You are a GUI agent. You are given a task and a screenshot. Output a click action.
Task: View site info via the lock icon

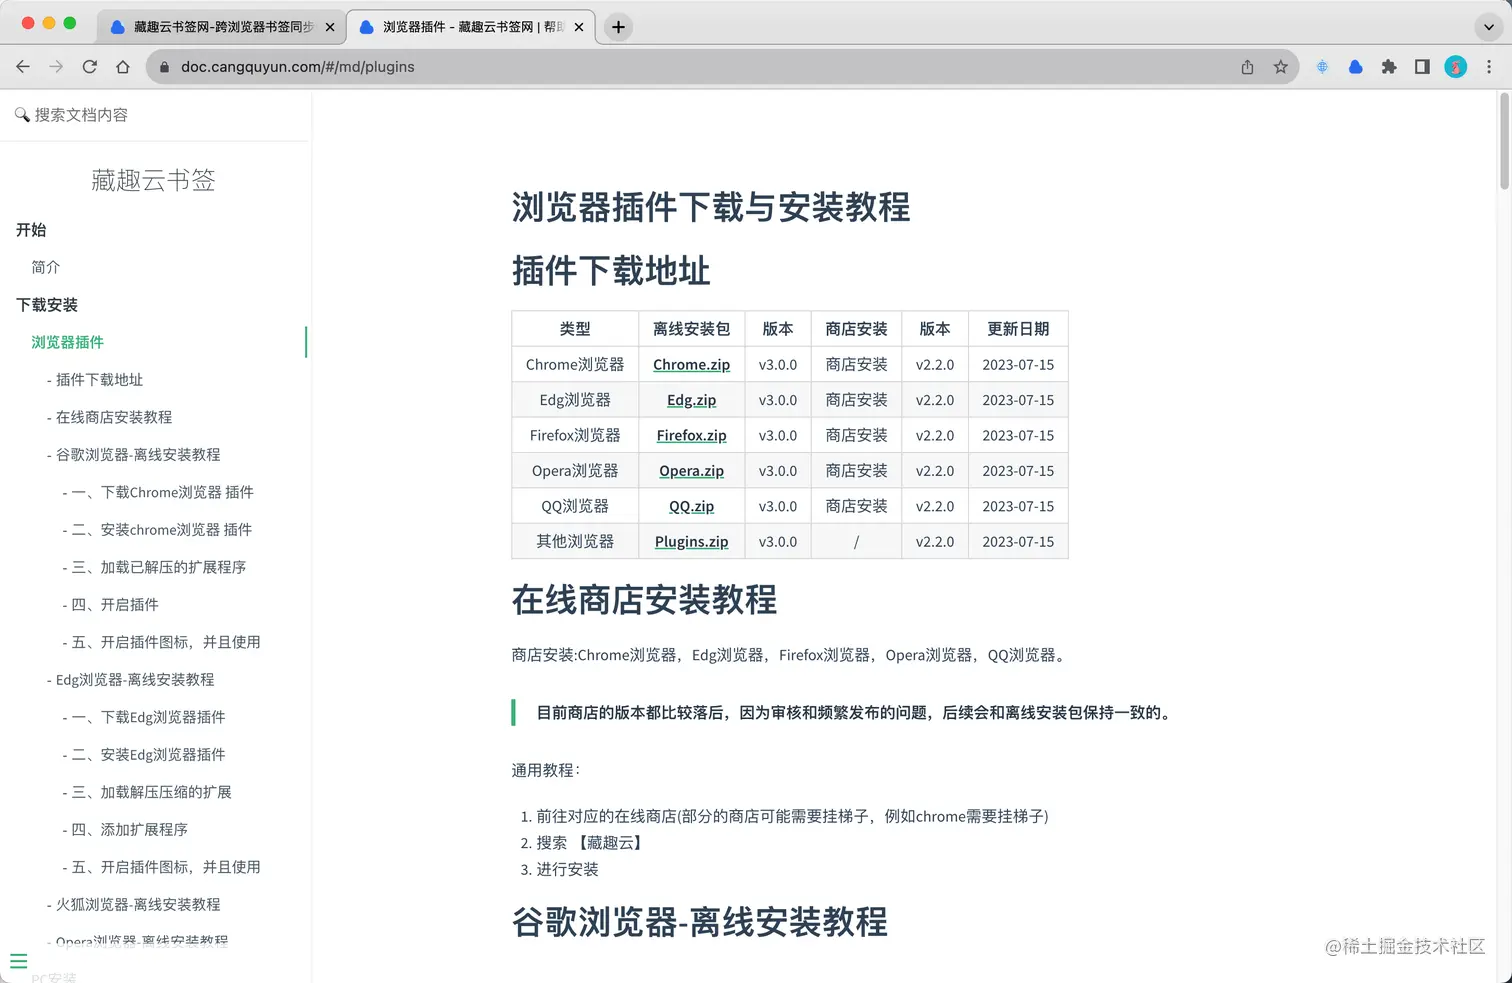tap(162, 67)
